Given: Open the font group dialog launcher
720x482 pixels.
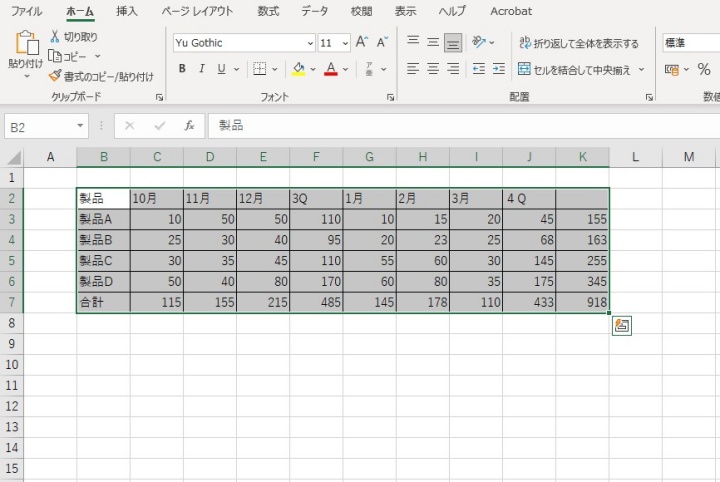Looking at the screenshot, I should pos(390,97).
